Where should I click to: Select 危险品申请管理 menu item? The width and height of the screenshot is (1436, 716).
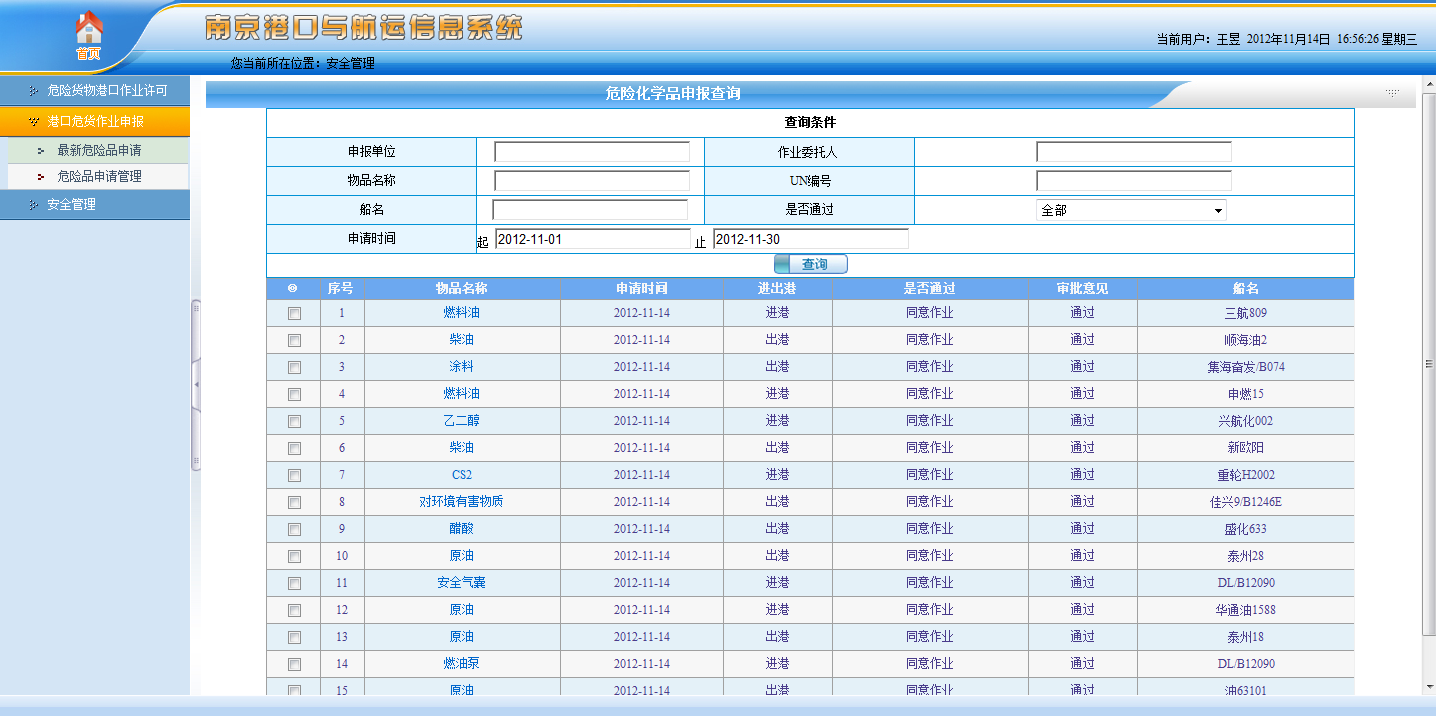point(99,177)
